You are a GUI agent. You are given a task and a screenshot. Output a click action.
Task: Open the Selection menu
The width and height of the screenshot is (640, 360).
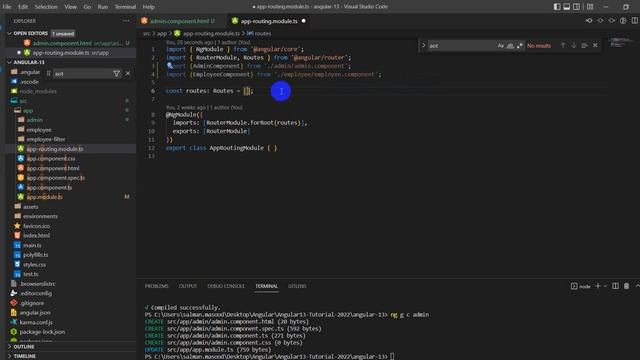click(46, 7)
